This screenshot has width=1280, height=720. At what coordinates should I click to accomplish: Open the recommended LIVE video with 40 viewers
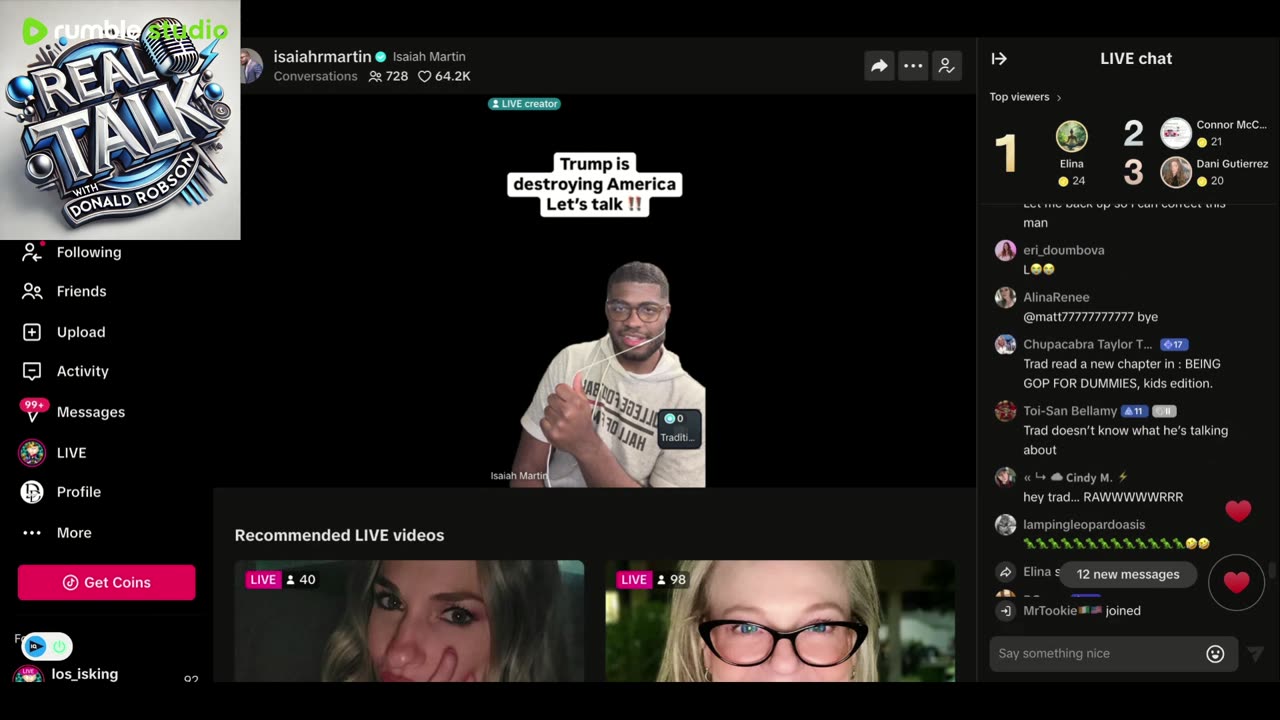click(x=409, y=621)
